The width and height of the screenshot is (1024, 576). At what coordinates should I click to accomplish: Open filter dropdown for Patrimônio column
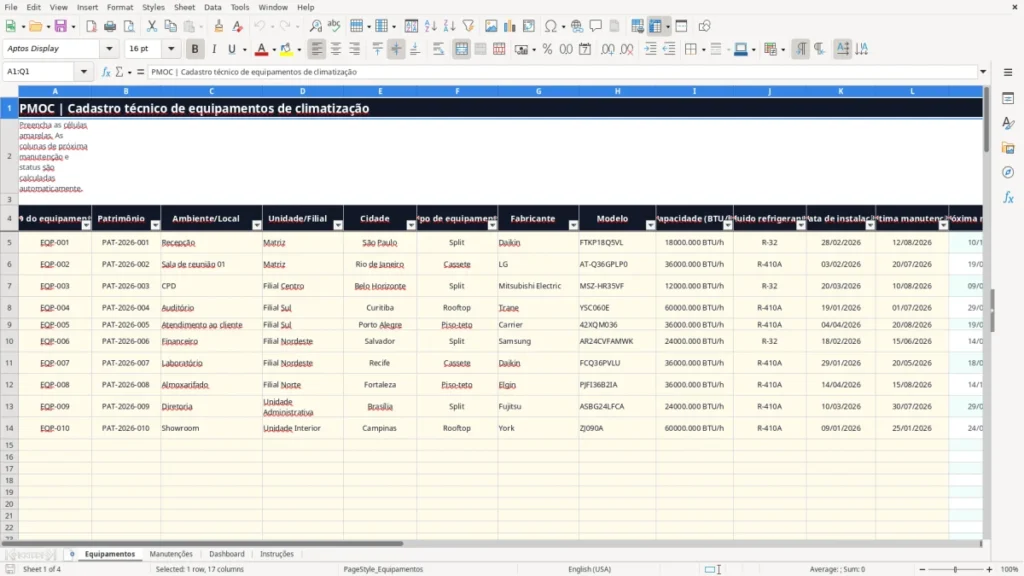[155, 225]
